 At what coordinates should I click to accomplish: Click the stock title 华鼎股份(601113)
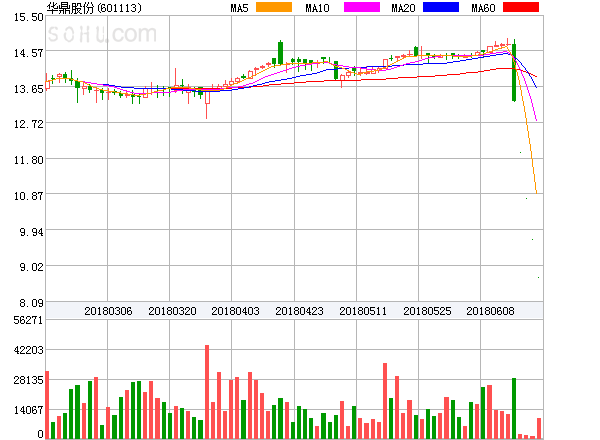pos(94,8)
